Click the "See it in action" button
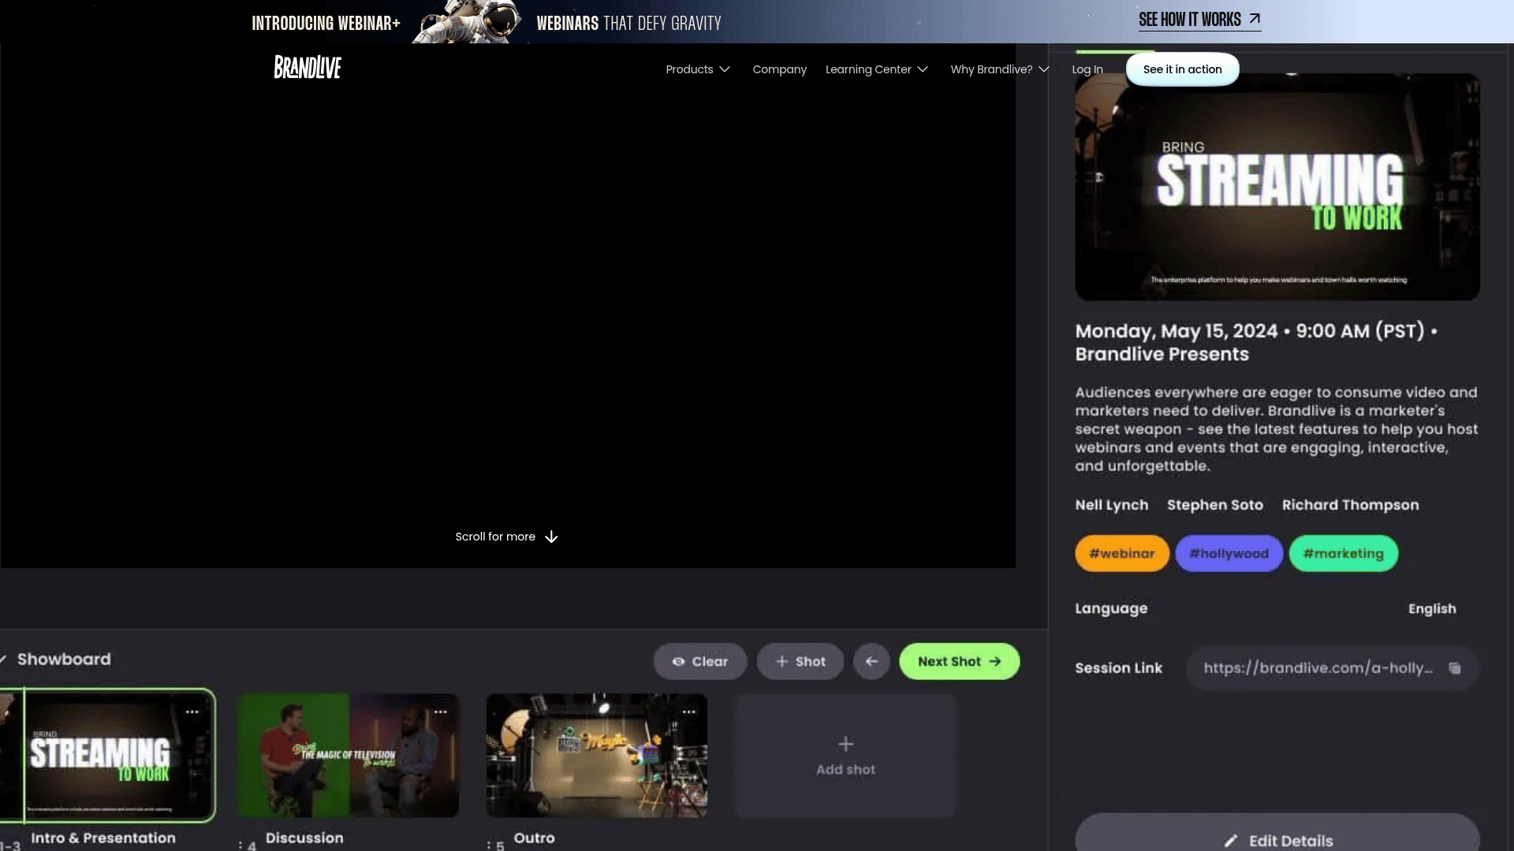 pos(1182,69)
